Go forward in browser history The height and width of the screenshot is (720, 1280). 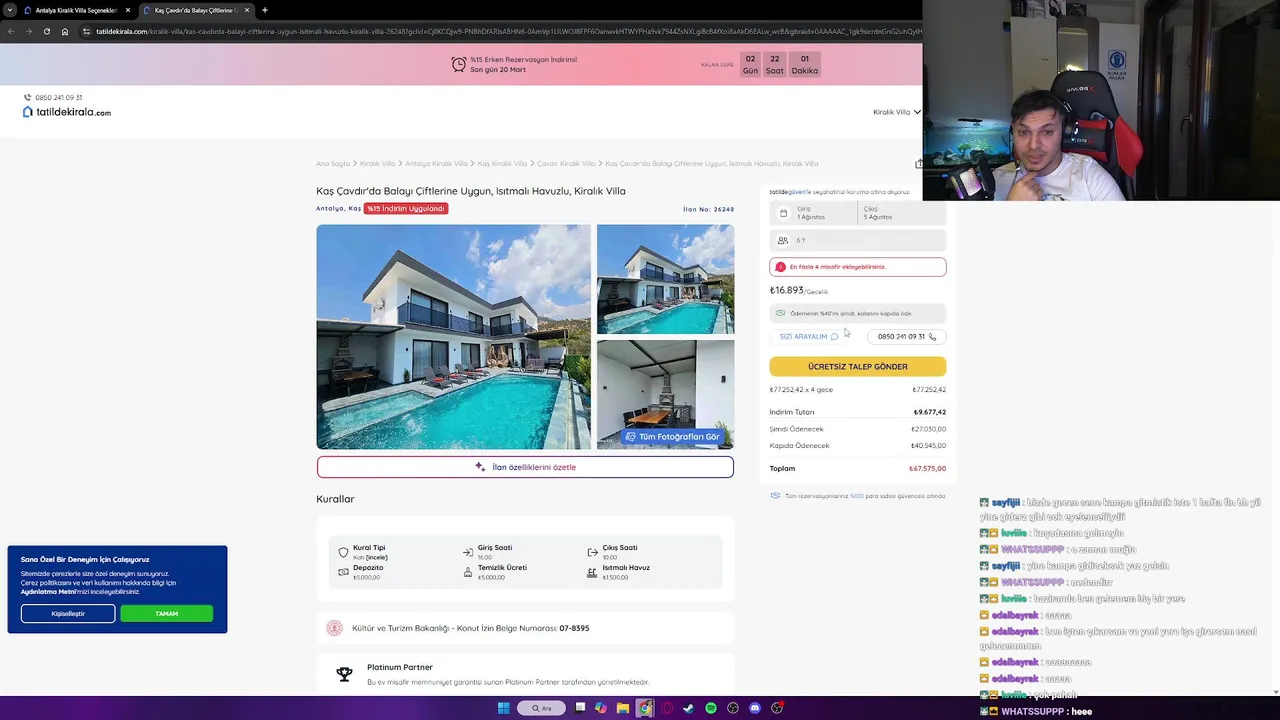tap(29, 31)
